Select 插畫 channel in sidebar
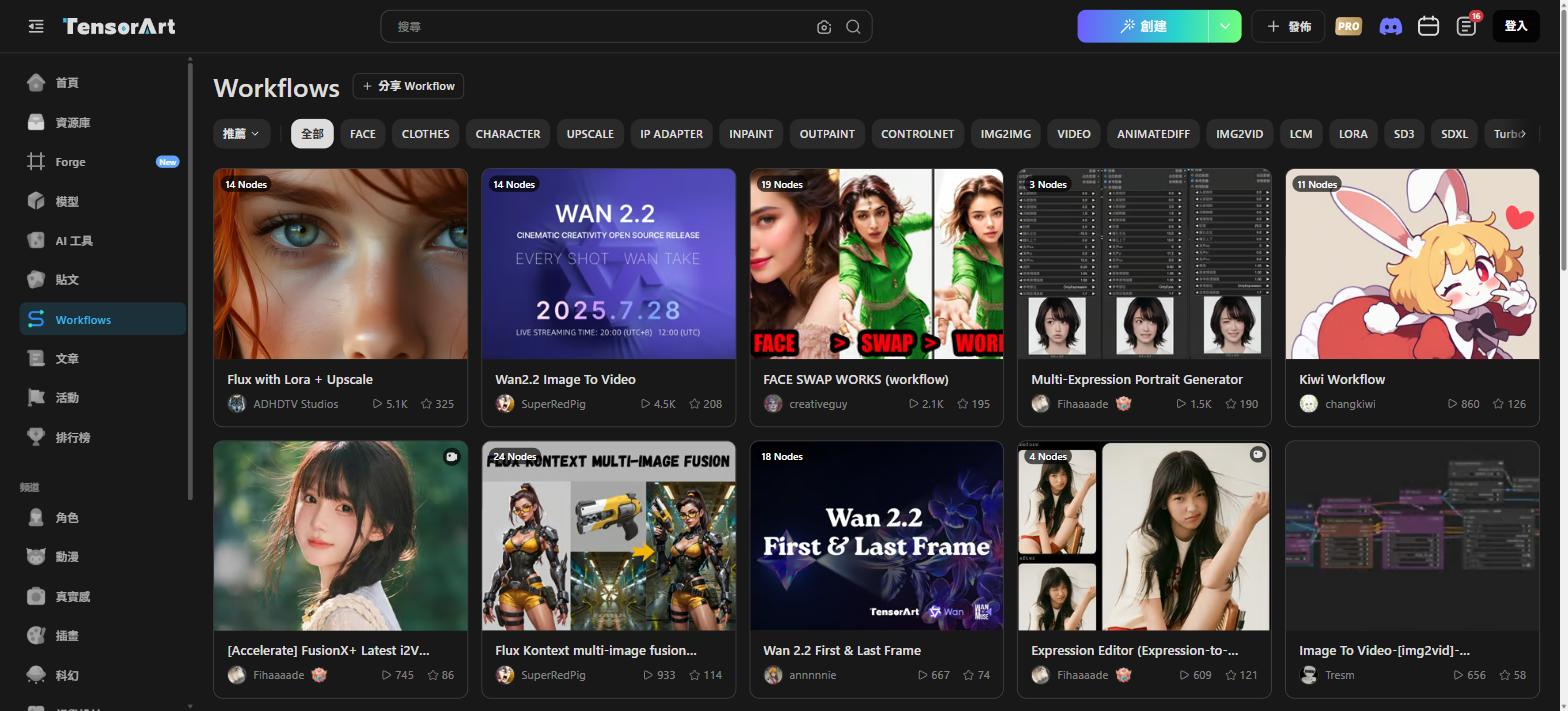The image size is (1568, 711). click(102, 636)
